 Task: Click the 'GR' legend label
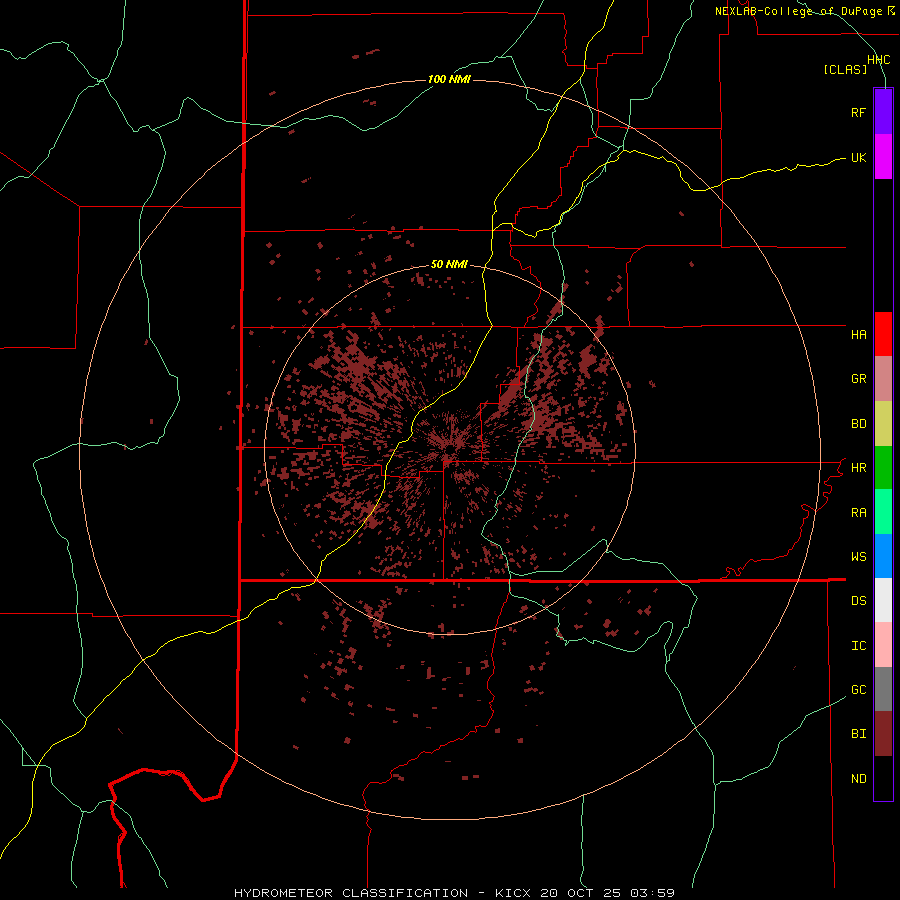[x=858, y=379]
